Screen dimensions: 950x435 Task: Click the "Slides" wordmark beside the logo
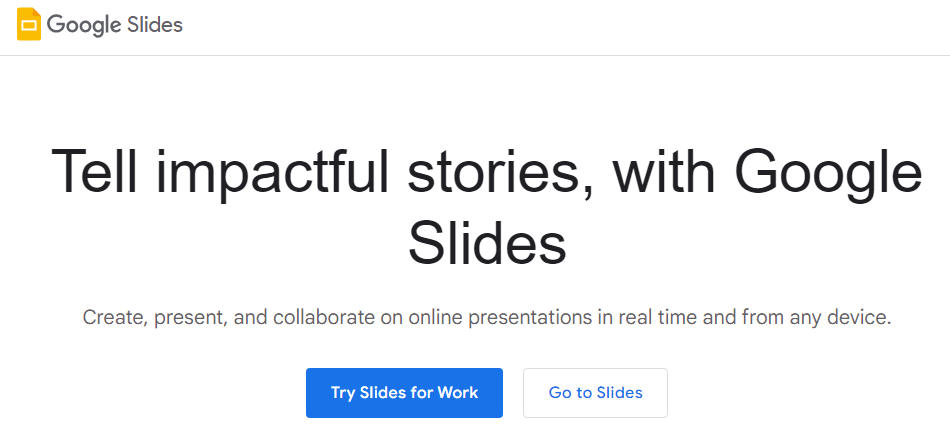155,25
